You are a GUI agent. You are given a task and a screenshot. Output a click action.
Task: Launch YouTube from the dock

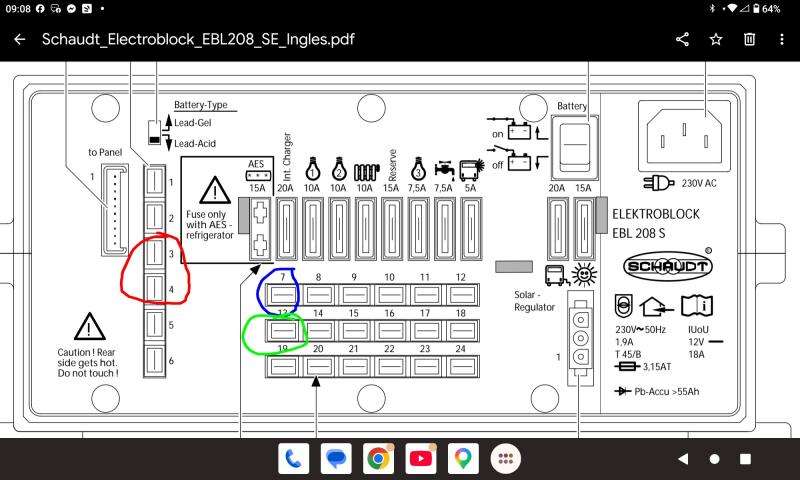[x=420, y=459]
